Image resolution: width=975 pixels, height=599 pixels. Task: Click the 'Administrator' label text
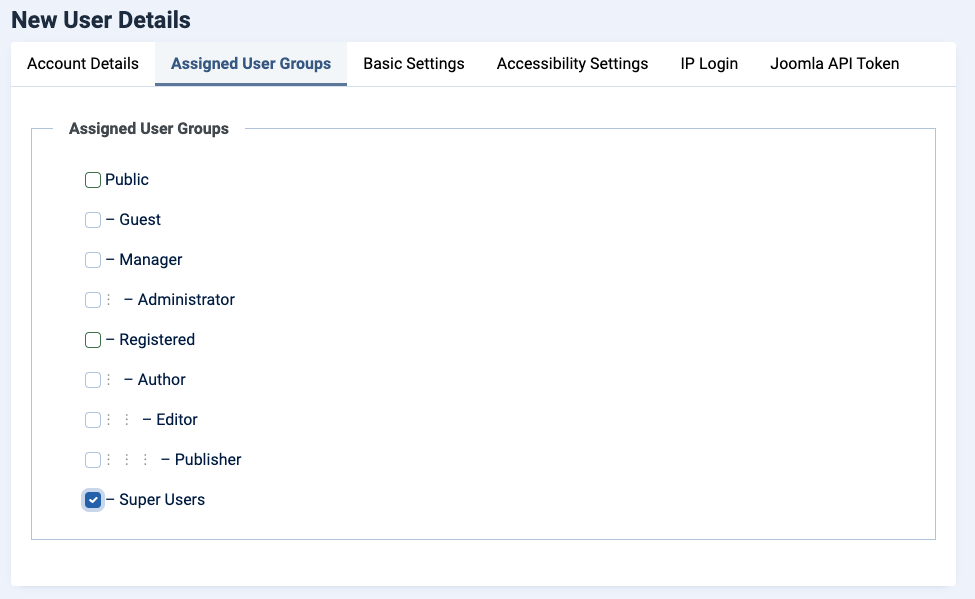click(186, 300)
